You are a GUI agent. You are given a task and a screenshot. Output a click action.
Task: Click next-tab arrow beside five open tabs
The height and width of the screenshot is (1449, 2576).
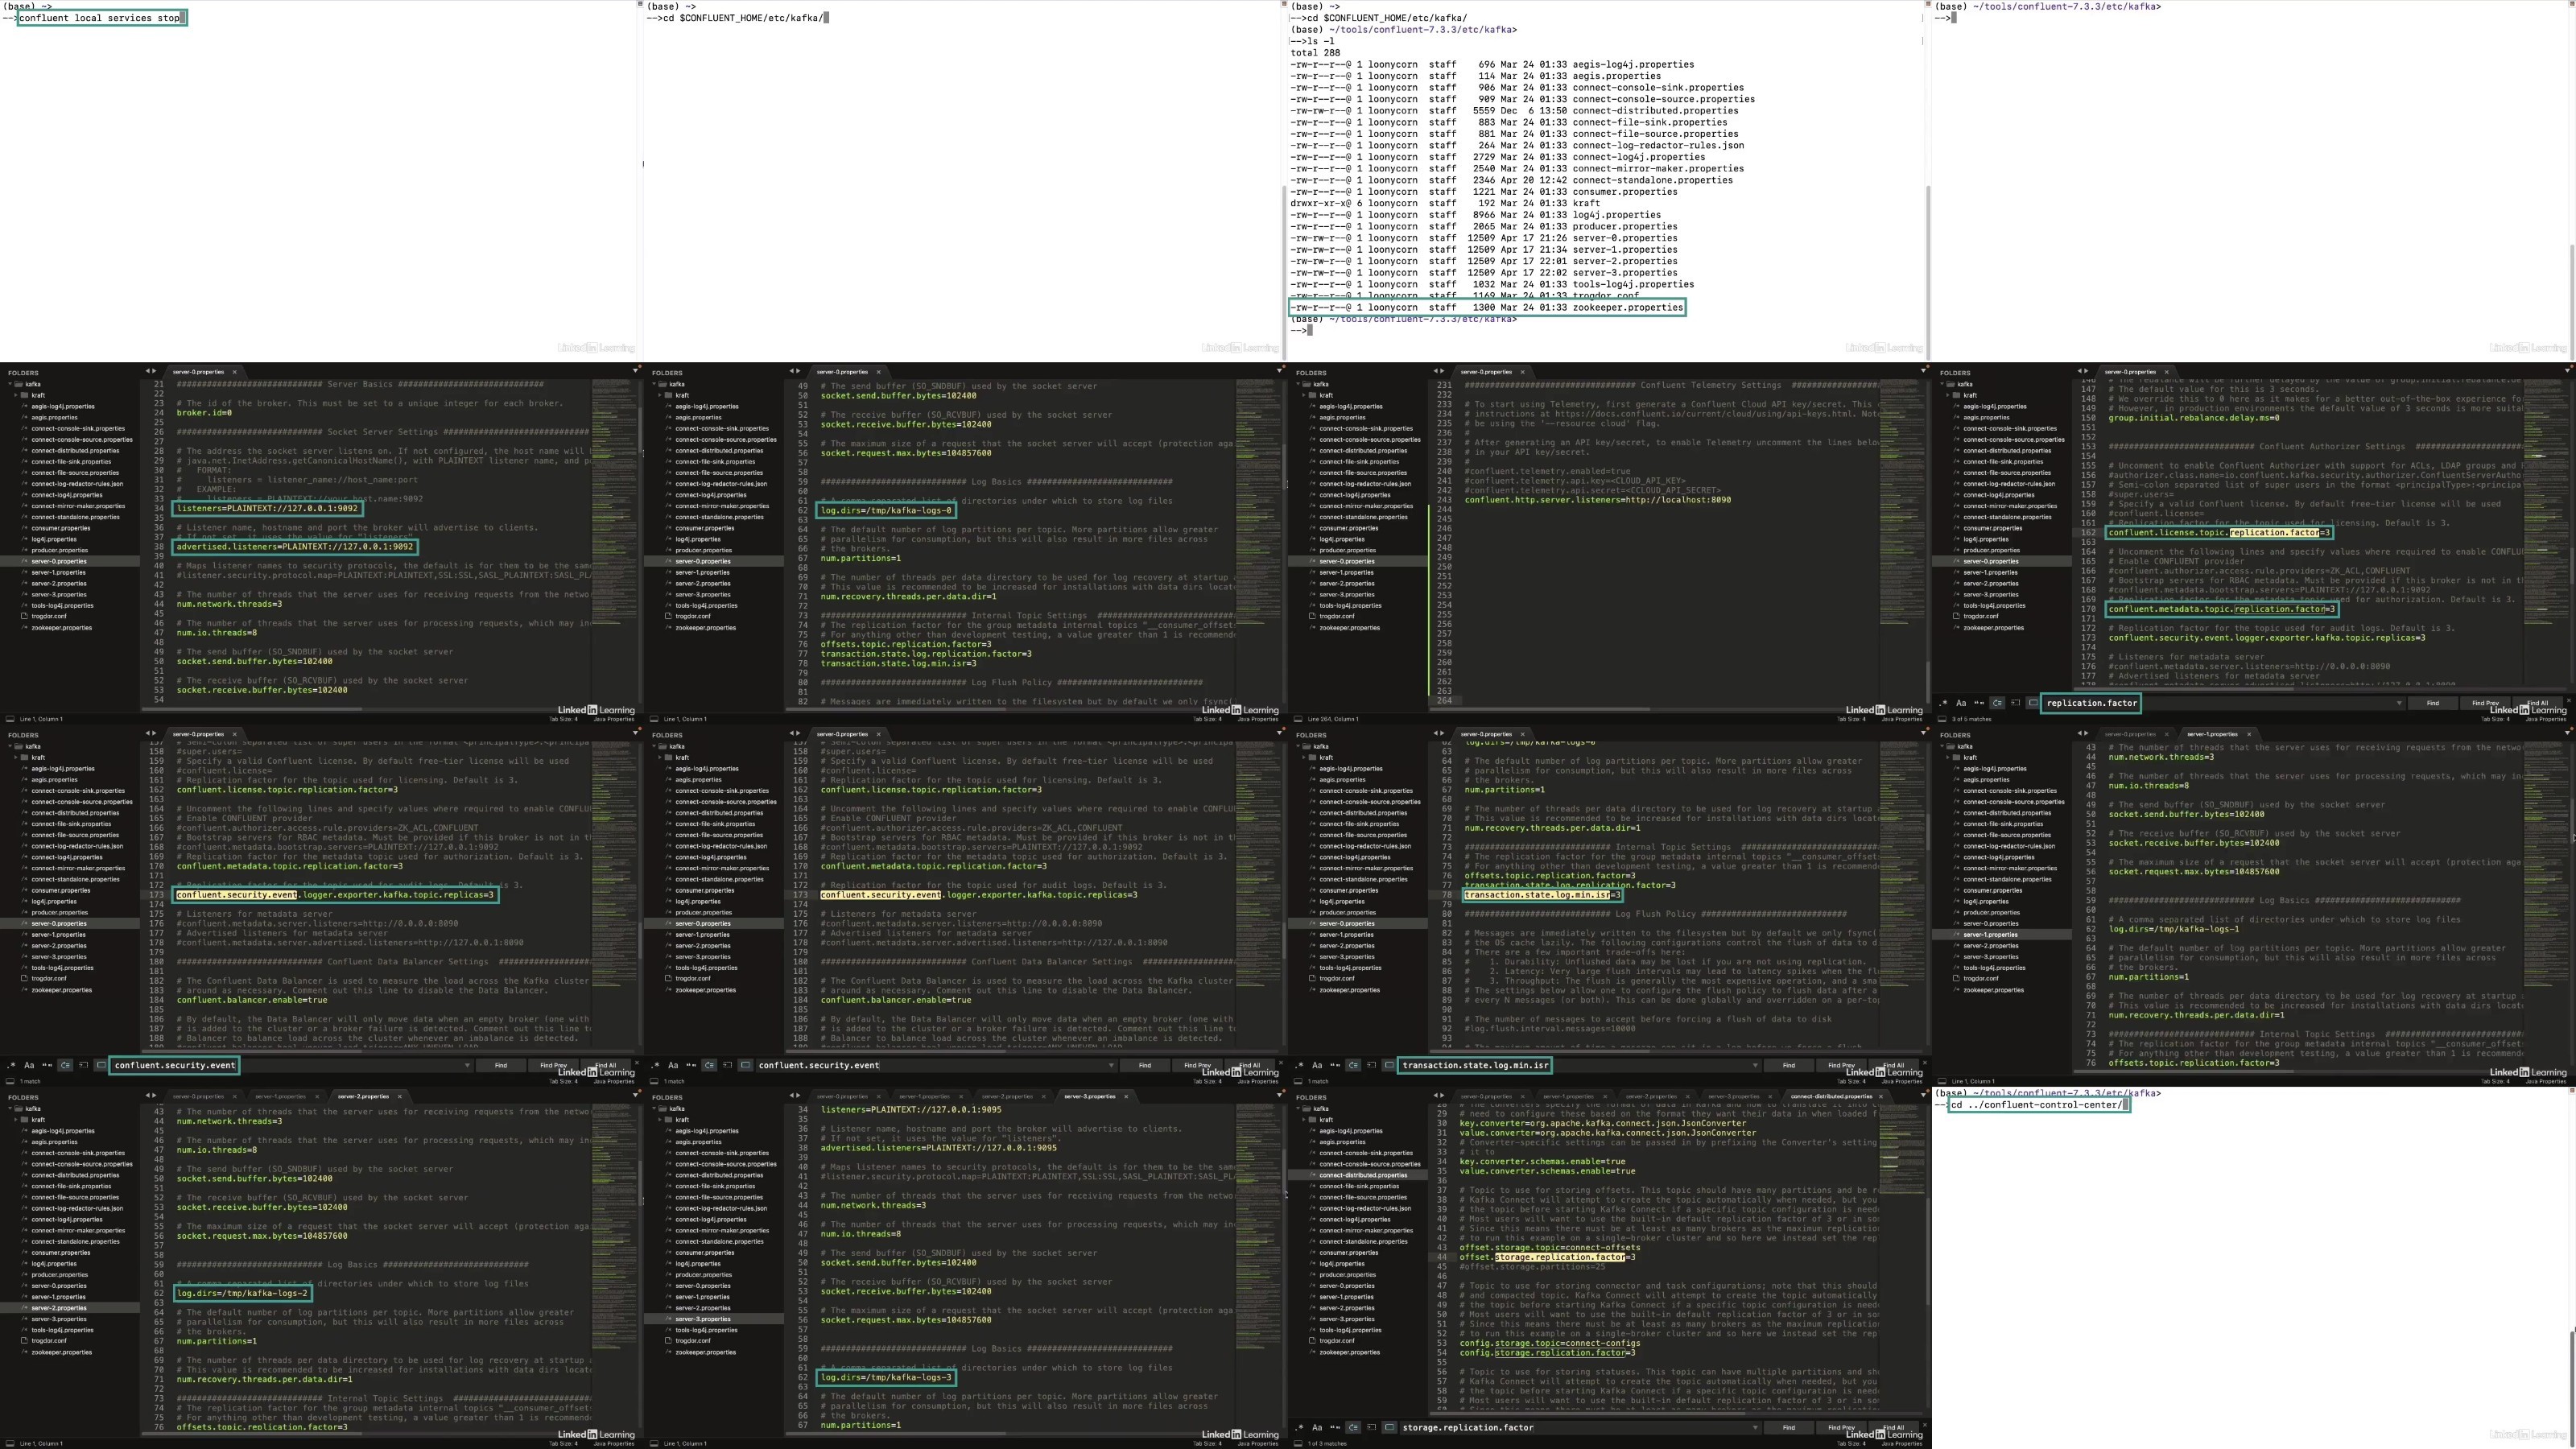point(1443,1096)
